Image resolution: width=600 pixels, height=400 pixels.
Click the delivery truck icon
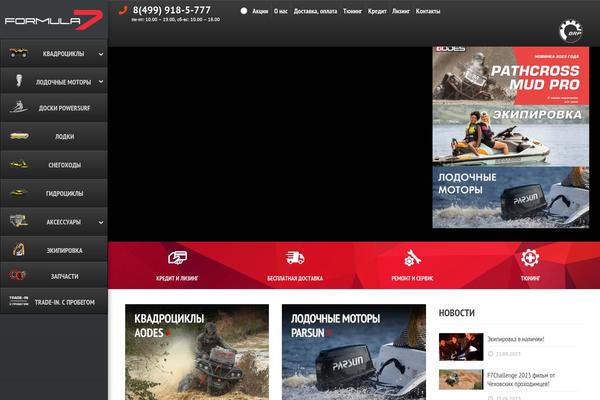(295, 258)
